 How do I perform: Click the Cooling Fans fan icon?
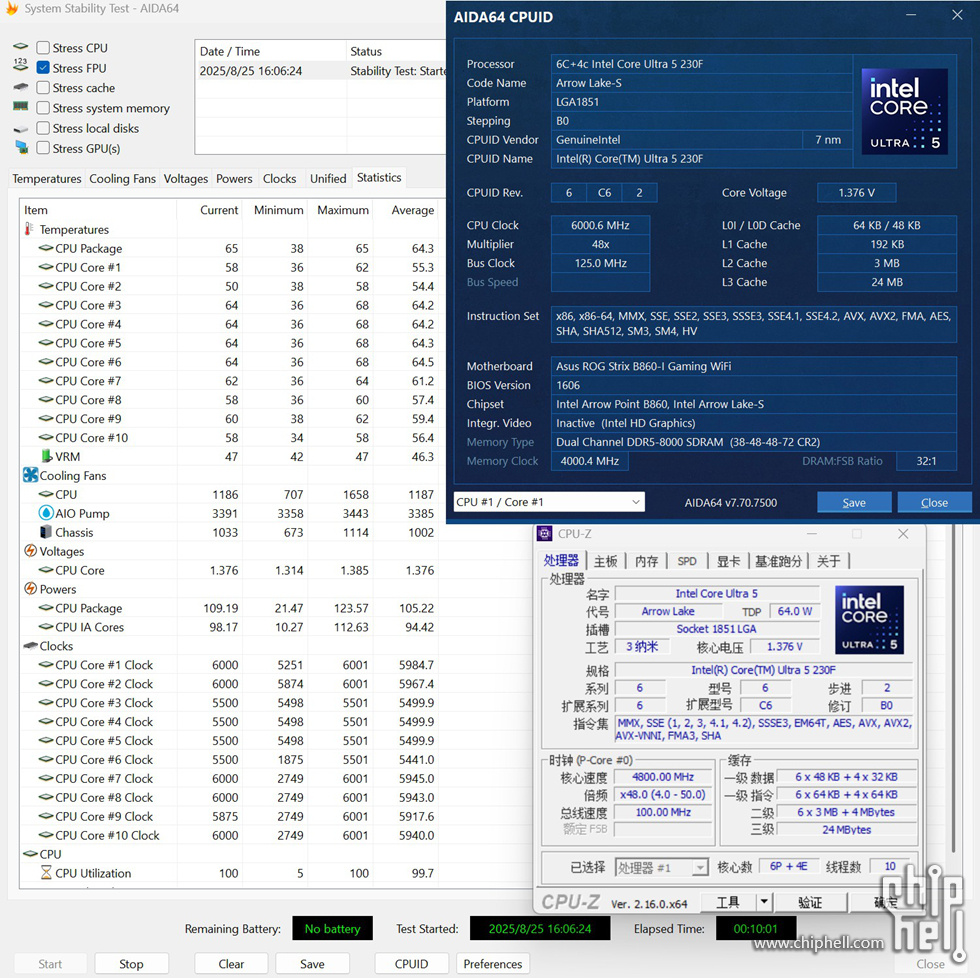click(30, 475)
